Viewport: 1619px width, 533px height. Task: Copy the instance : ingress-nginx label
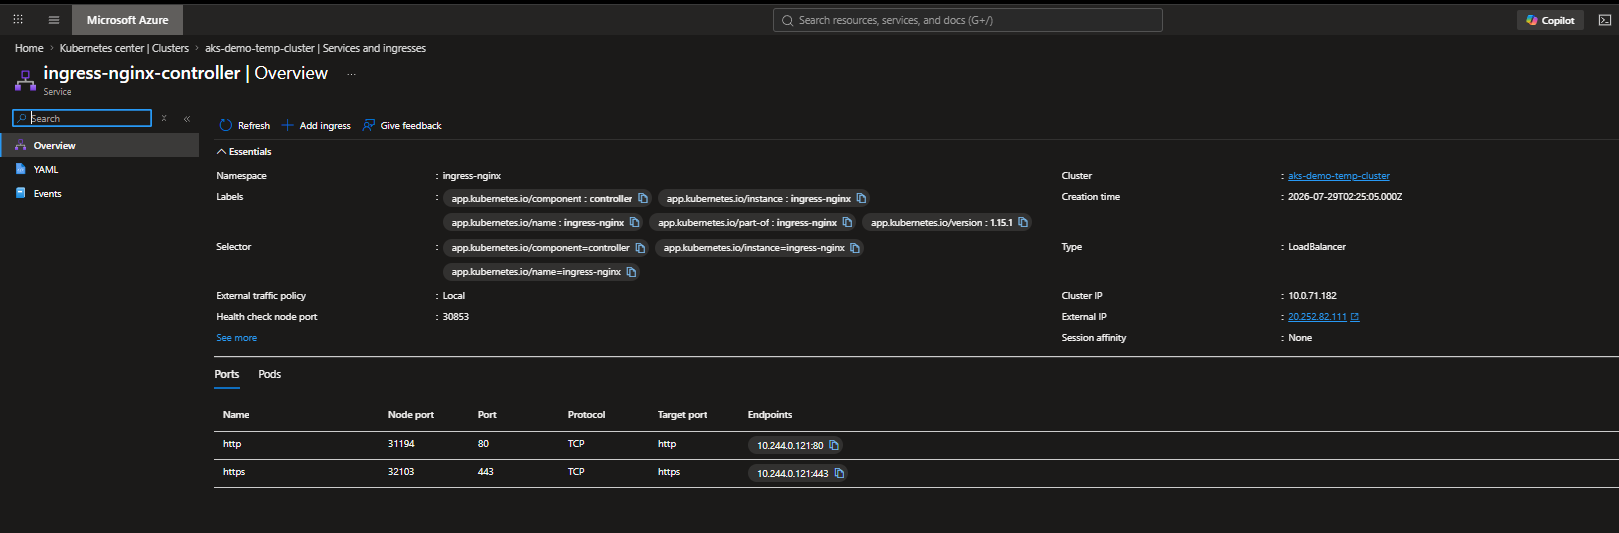[861, 198]
